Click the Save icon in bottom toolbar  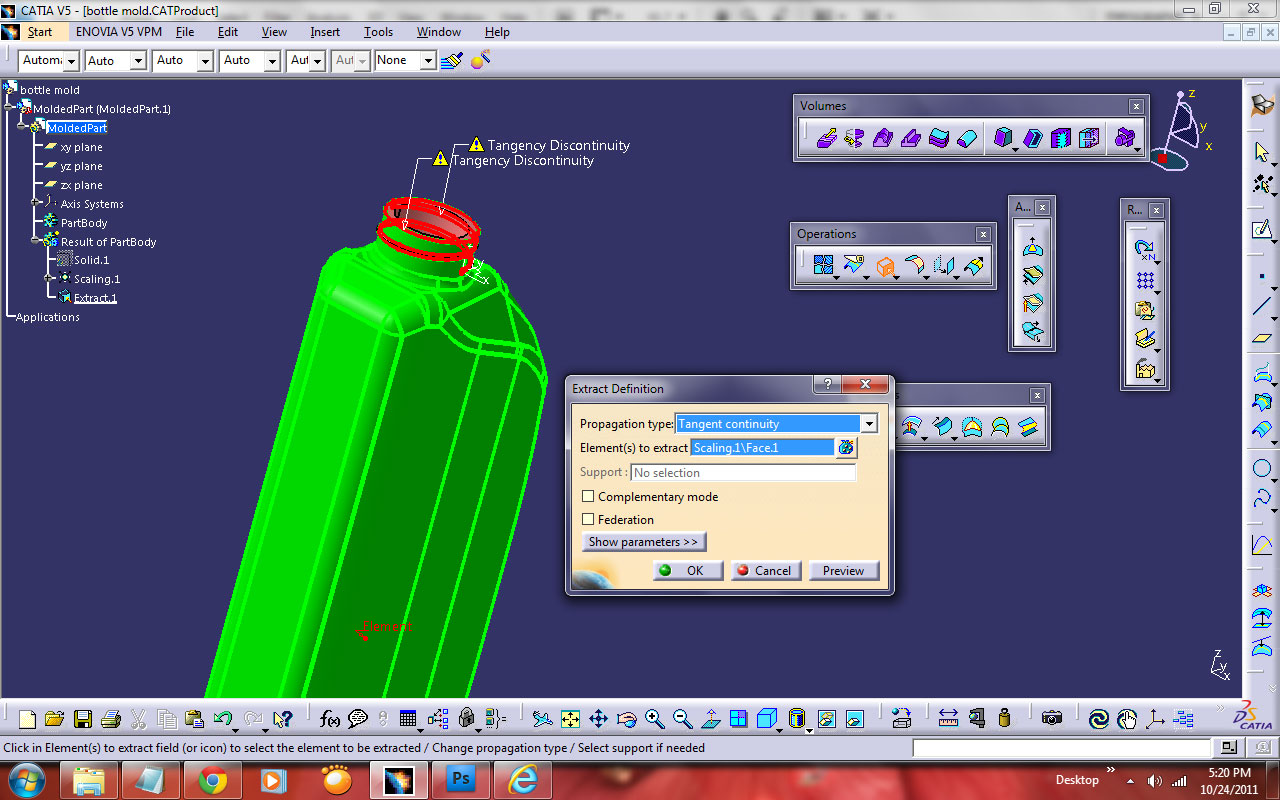[x=83, y=719]
